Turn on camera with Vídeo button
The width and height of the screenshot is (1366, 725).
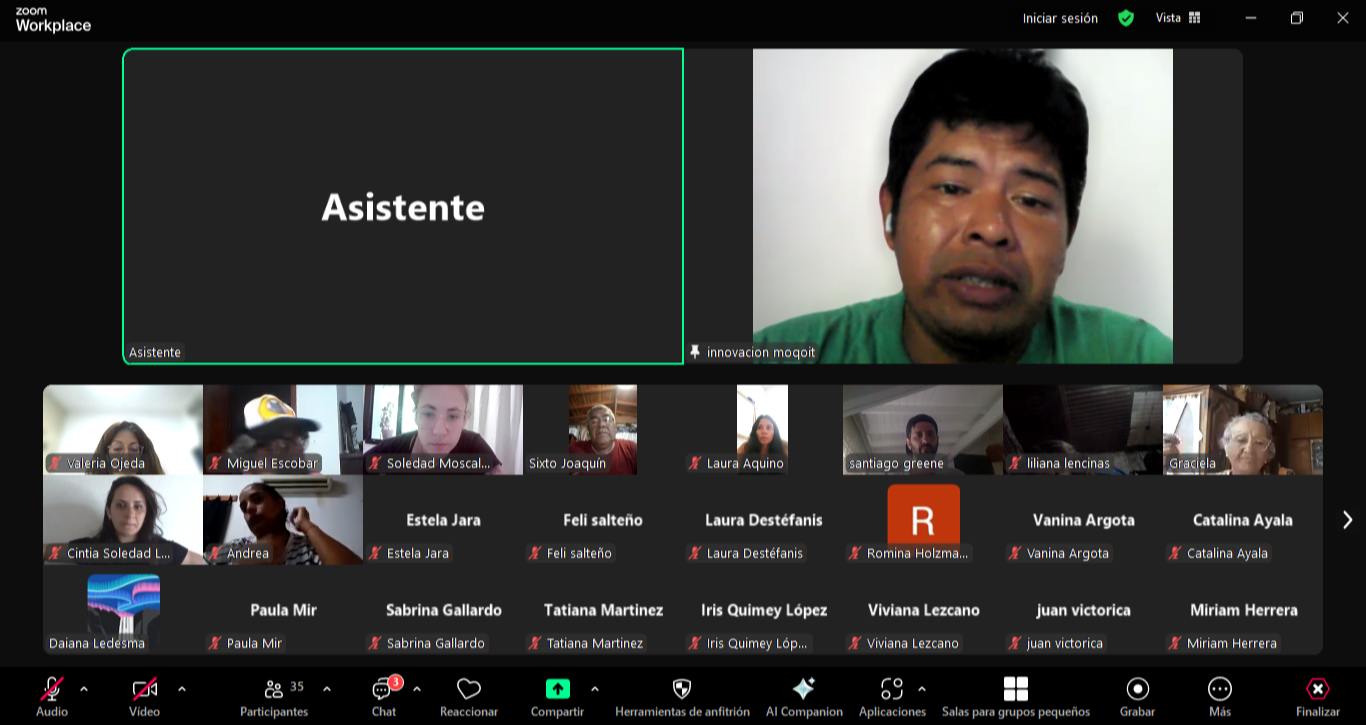click(x=144, y=696)
